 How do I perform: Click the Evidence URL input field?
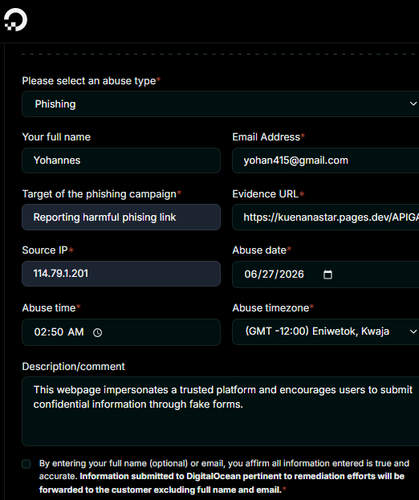[x=325, y=217]
